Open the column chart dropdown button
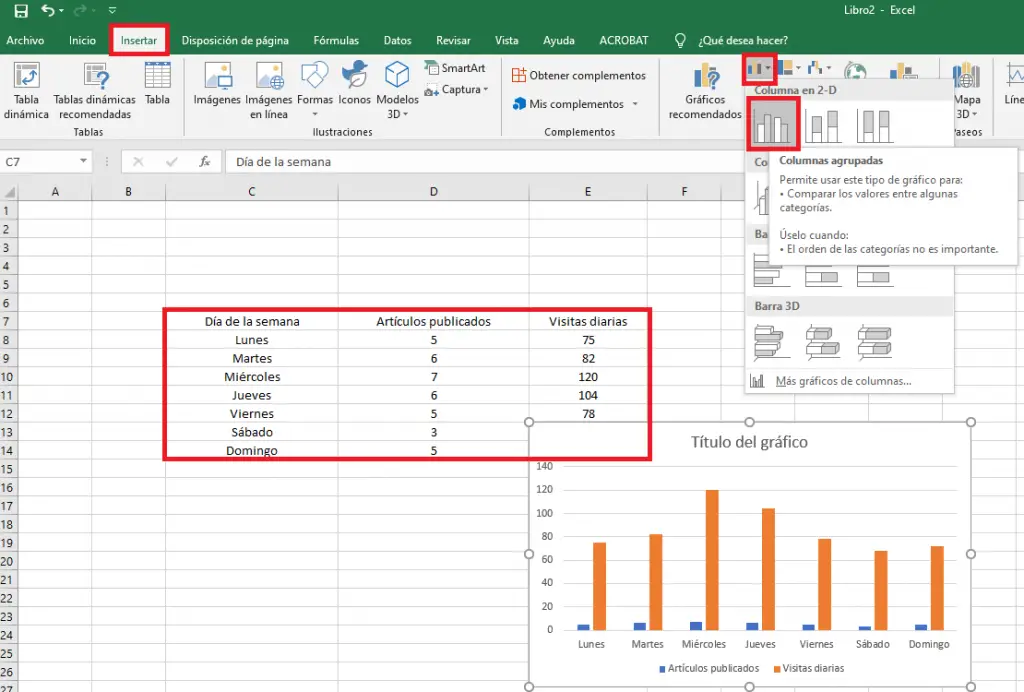The image size is (1024, 692). point(760,69)
